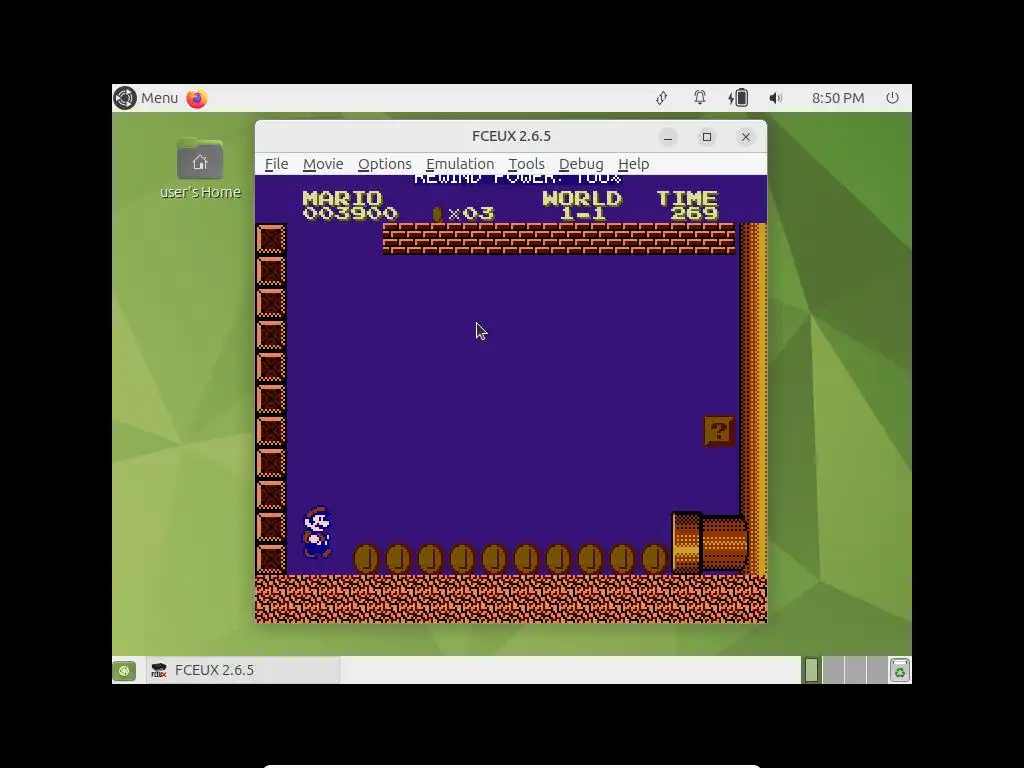Click the question mark block in game
This screenshot has width=1024, height=768.
click(719, 432)
